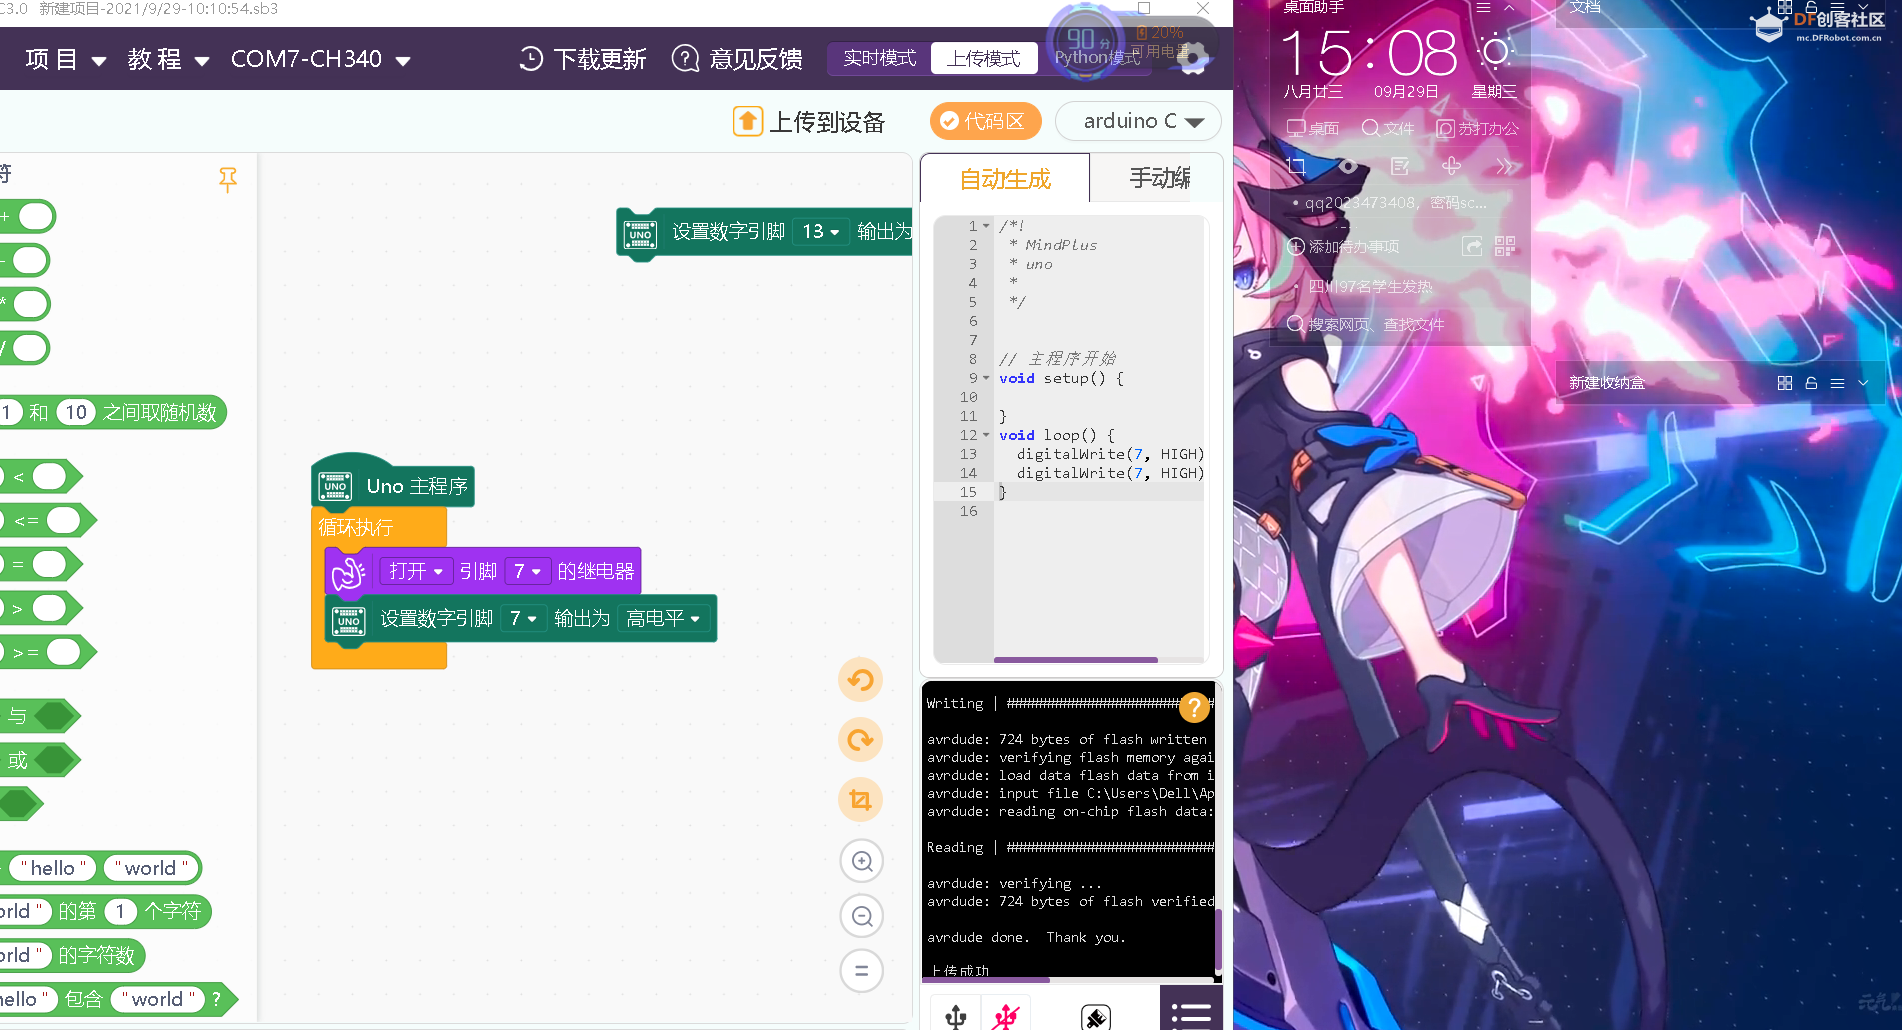This screenshot has height=1030, width=1902.
Task: Switch to 实时模式
Action: 879,58
